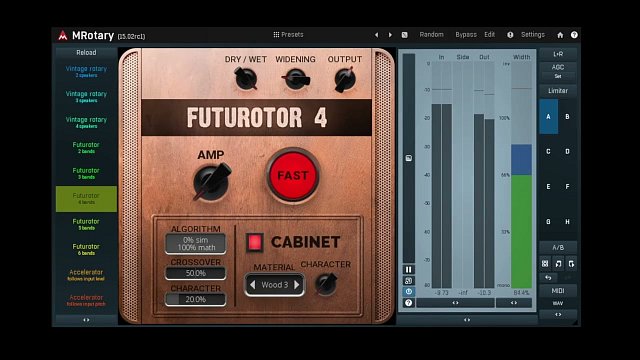Click the meter power icon

coord(409,291)
